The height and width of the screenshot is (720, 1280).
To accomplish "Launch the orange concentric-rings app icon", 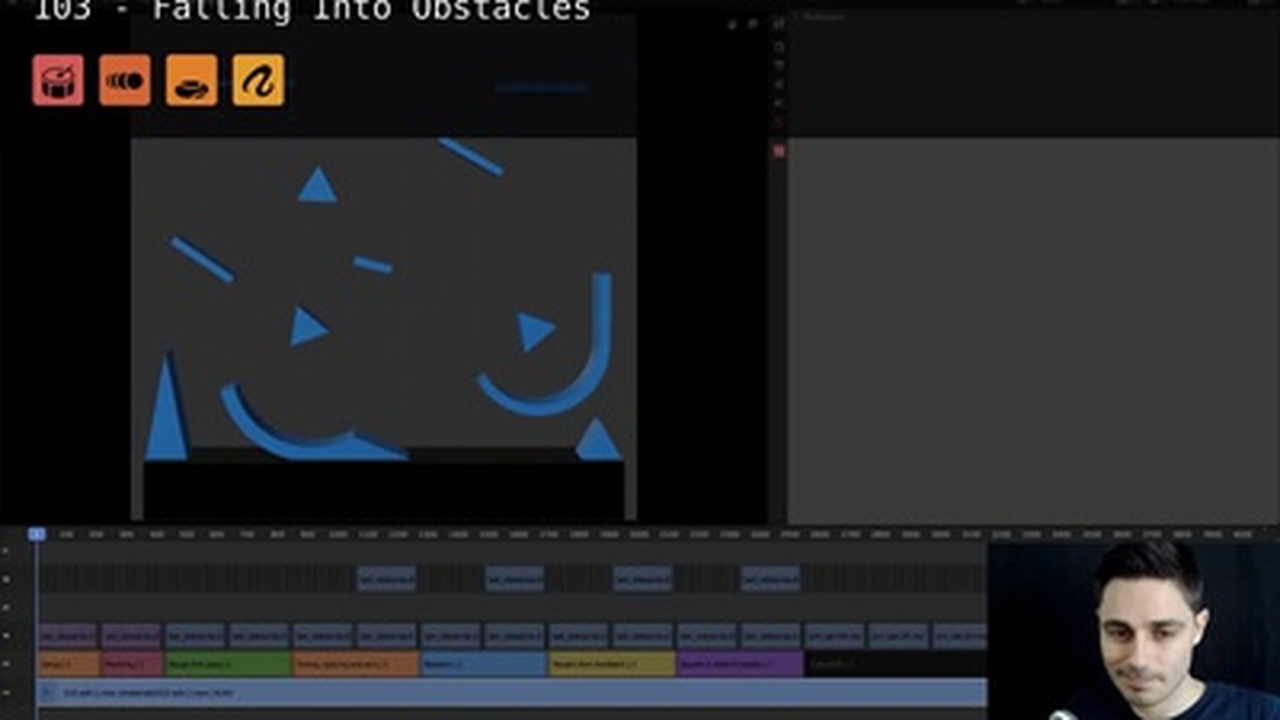I will pyautogui.click(x=124, y=80).
